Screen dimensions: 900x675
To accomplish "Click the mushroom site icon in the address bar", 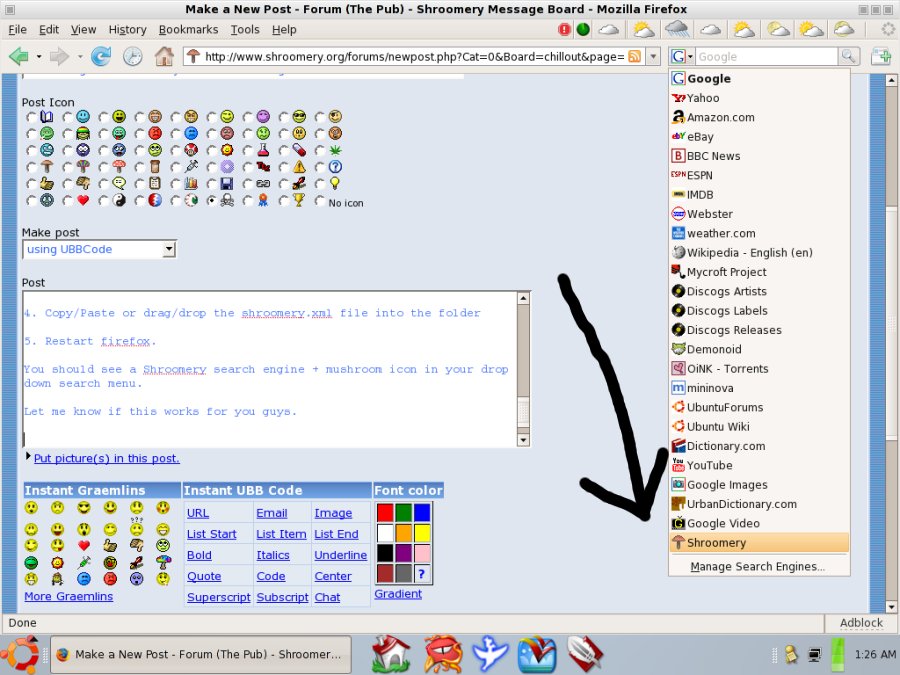I will [193, 56].
